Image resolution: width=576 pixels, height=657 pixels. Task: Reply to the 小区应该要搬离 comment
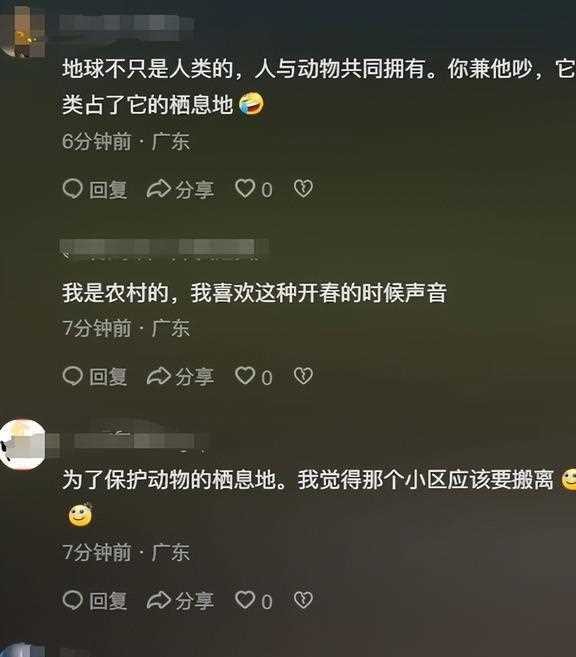click(95, 600)
